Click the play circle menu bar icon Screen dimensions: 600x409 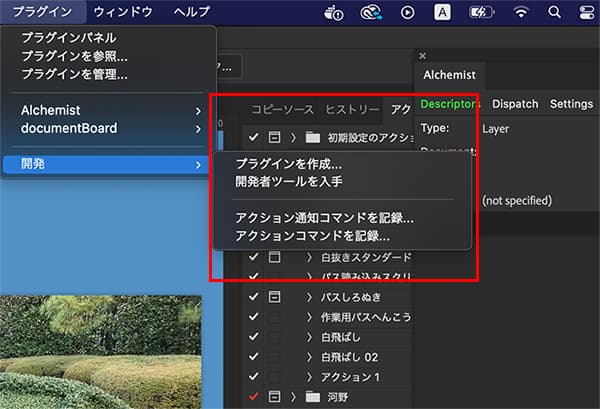[x=407, y=12]
